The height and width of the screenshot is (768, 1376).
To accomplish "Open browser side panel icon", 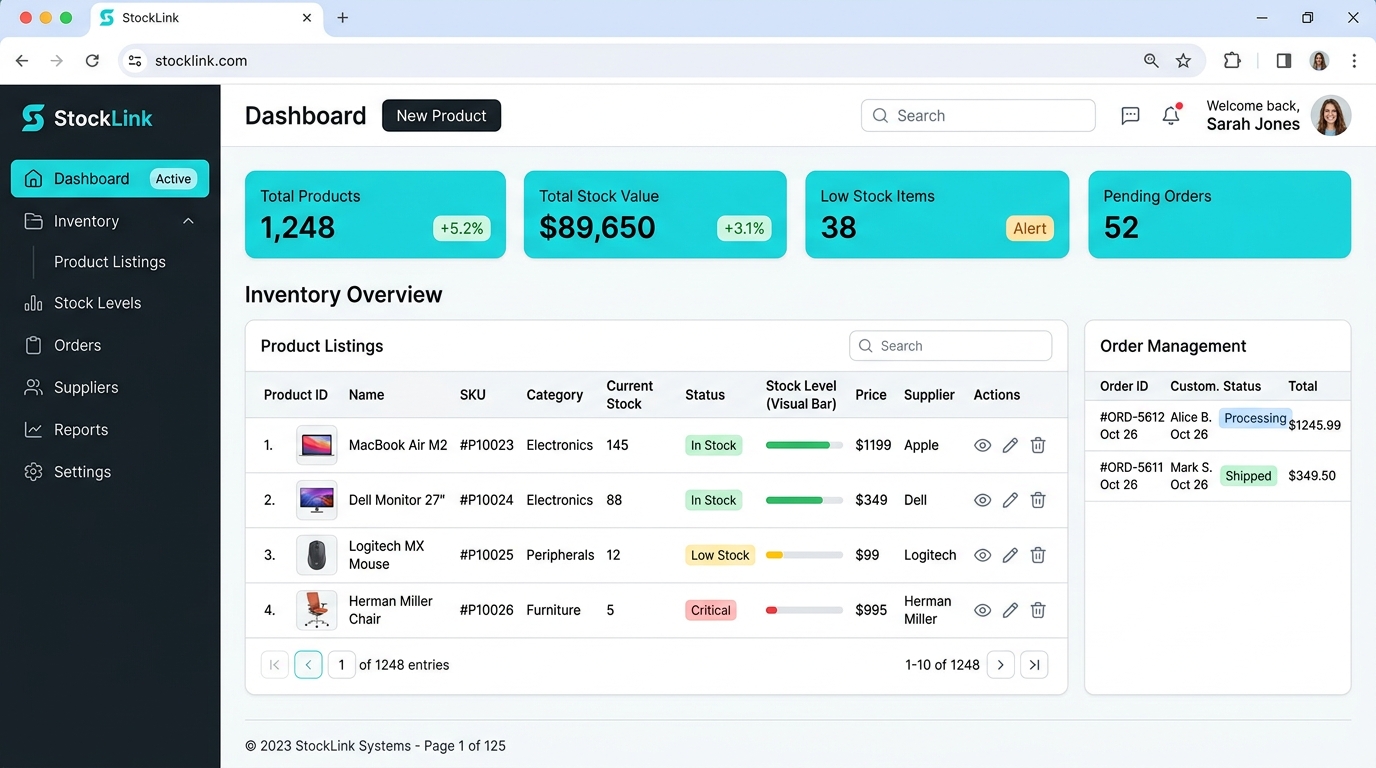I will point(1284,61).
